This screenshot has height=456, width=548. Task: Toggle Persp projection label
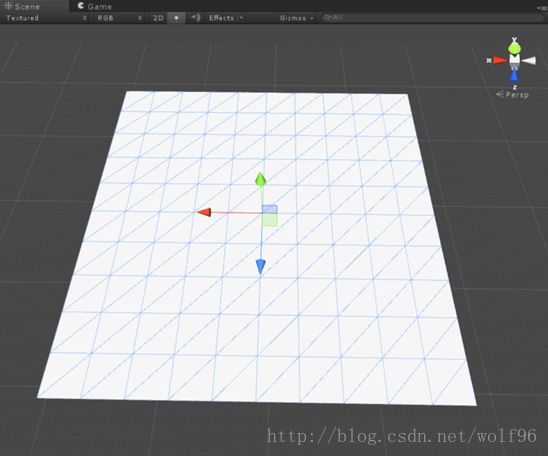(512, 95)
